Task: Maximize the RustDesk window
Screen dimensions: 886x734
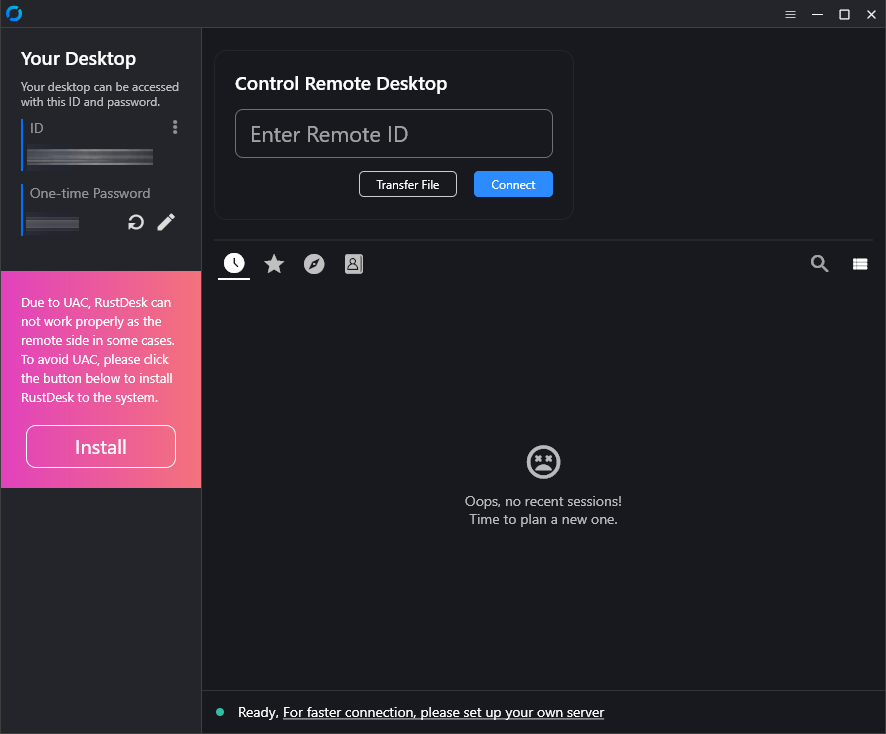Action: coord(844,14)
